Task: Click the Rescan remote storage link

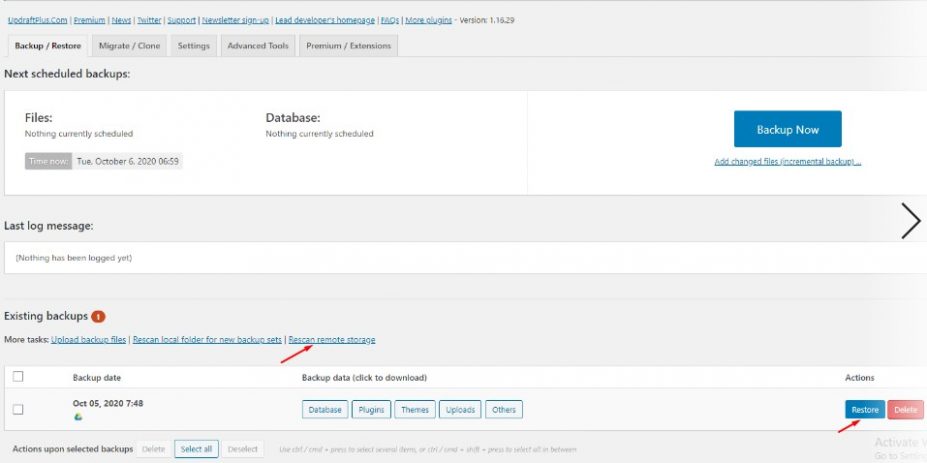Action: tap(332, 340)
